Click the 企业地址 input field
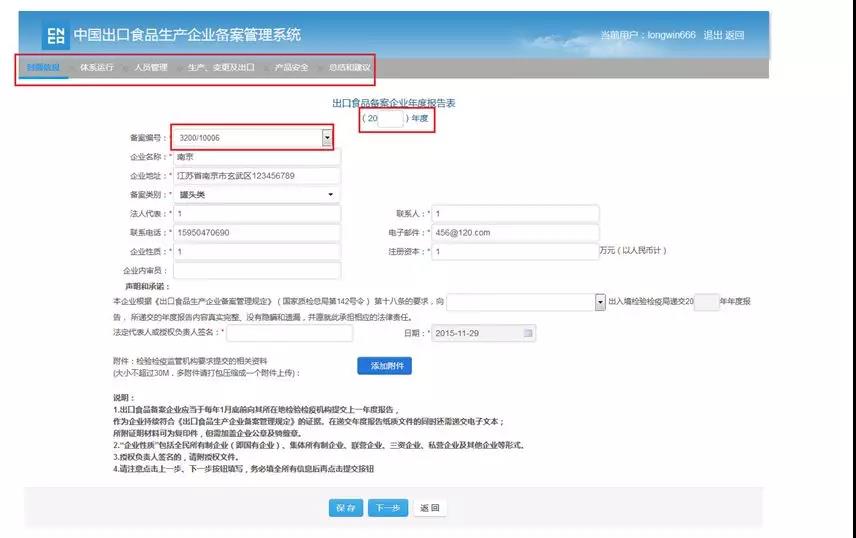856x538 pixels. click(257, 176)
